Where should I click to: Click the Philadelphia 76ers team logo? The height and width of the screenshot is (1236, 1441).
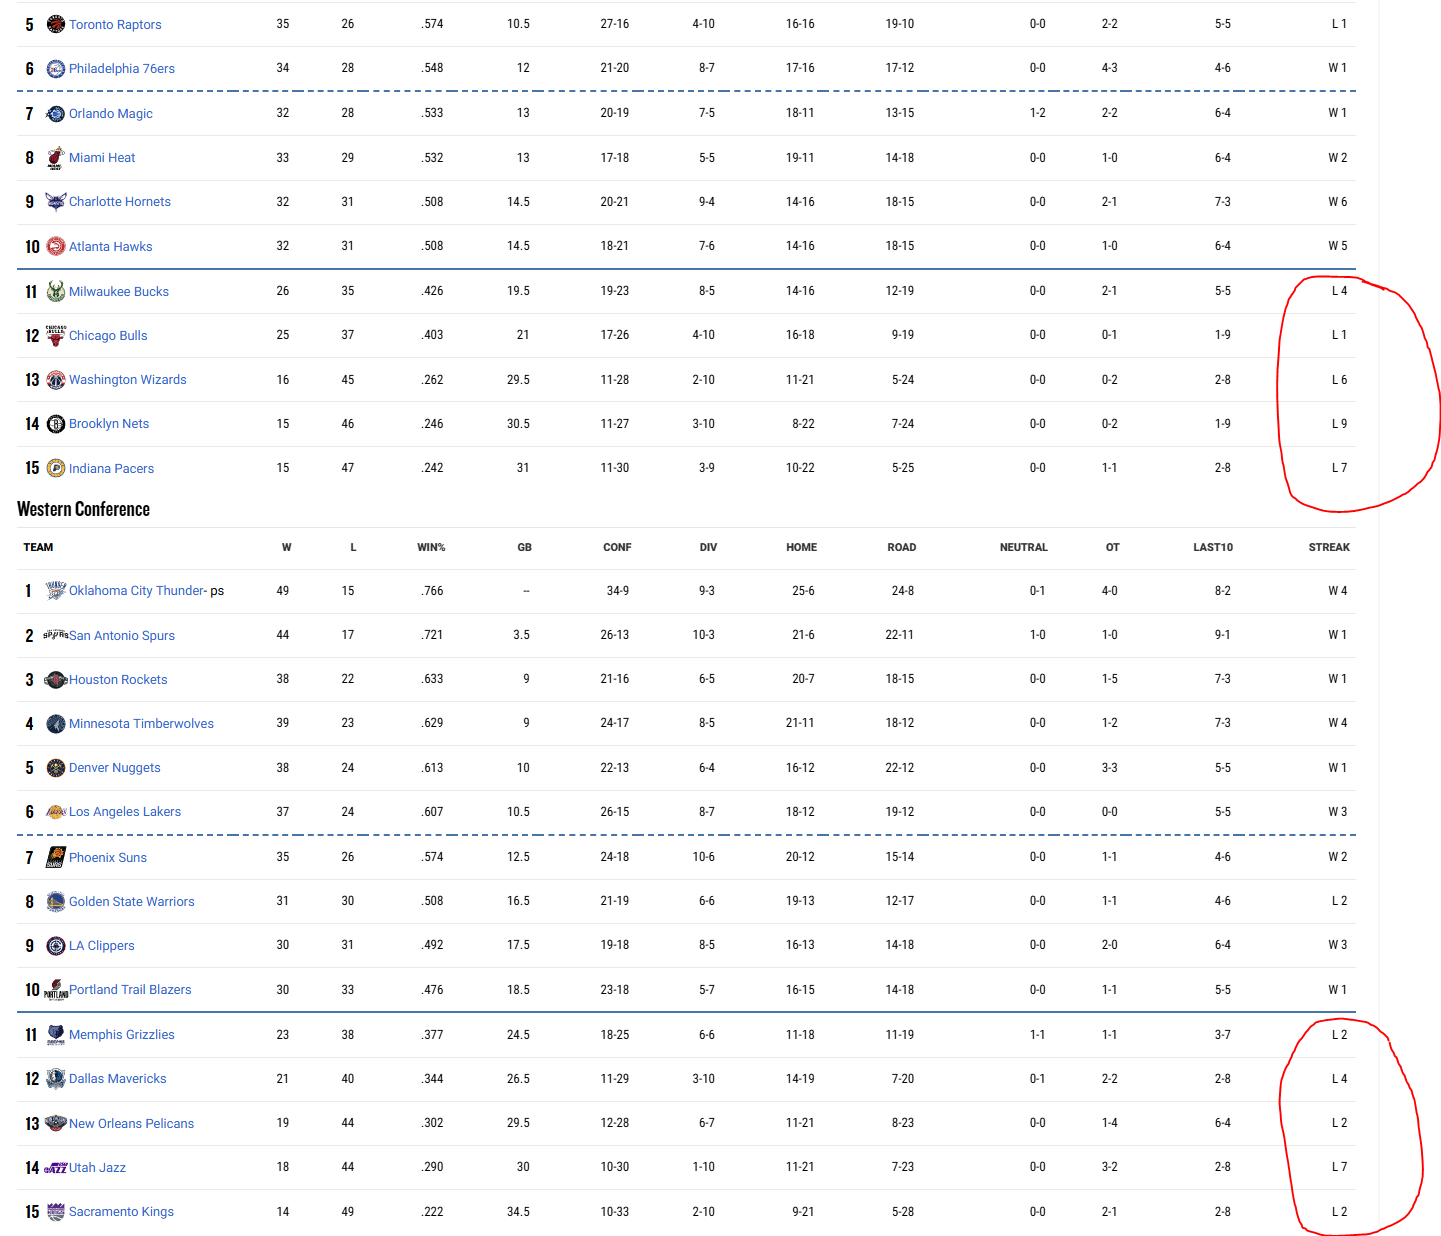(56, 68)
